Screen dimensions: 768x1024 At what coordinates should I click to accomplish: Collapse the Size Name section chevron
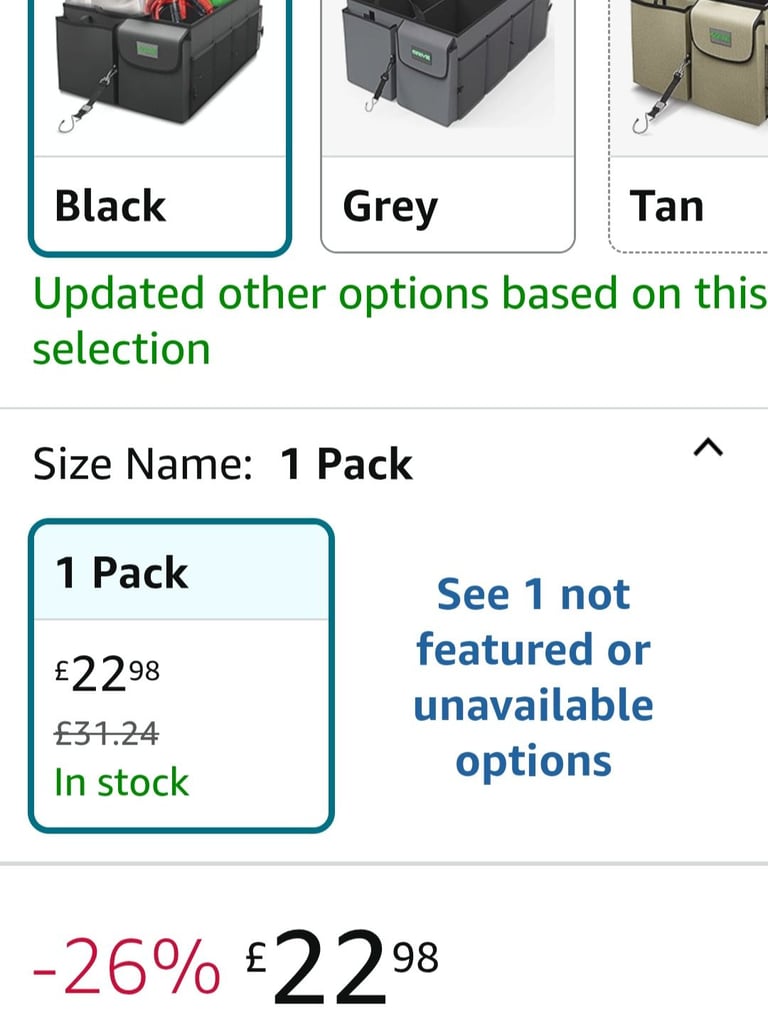pos(708,448)
